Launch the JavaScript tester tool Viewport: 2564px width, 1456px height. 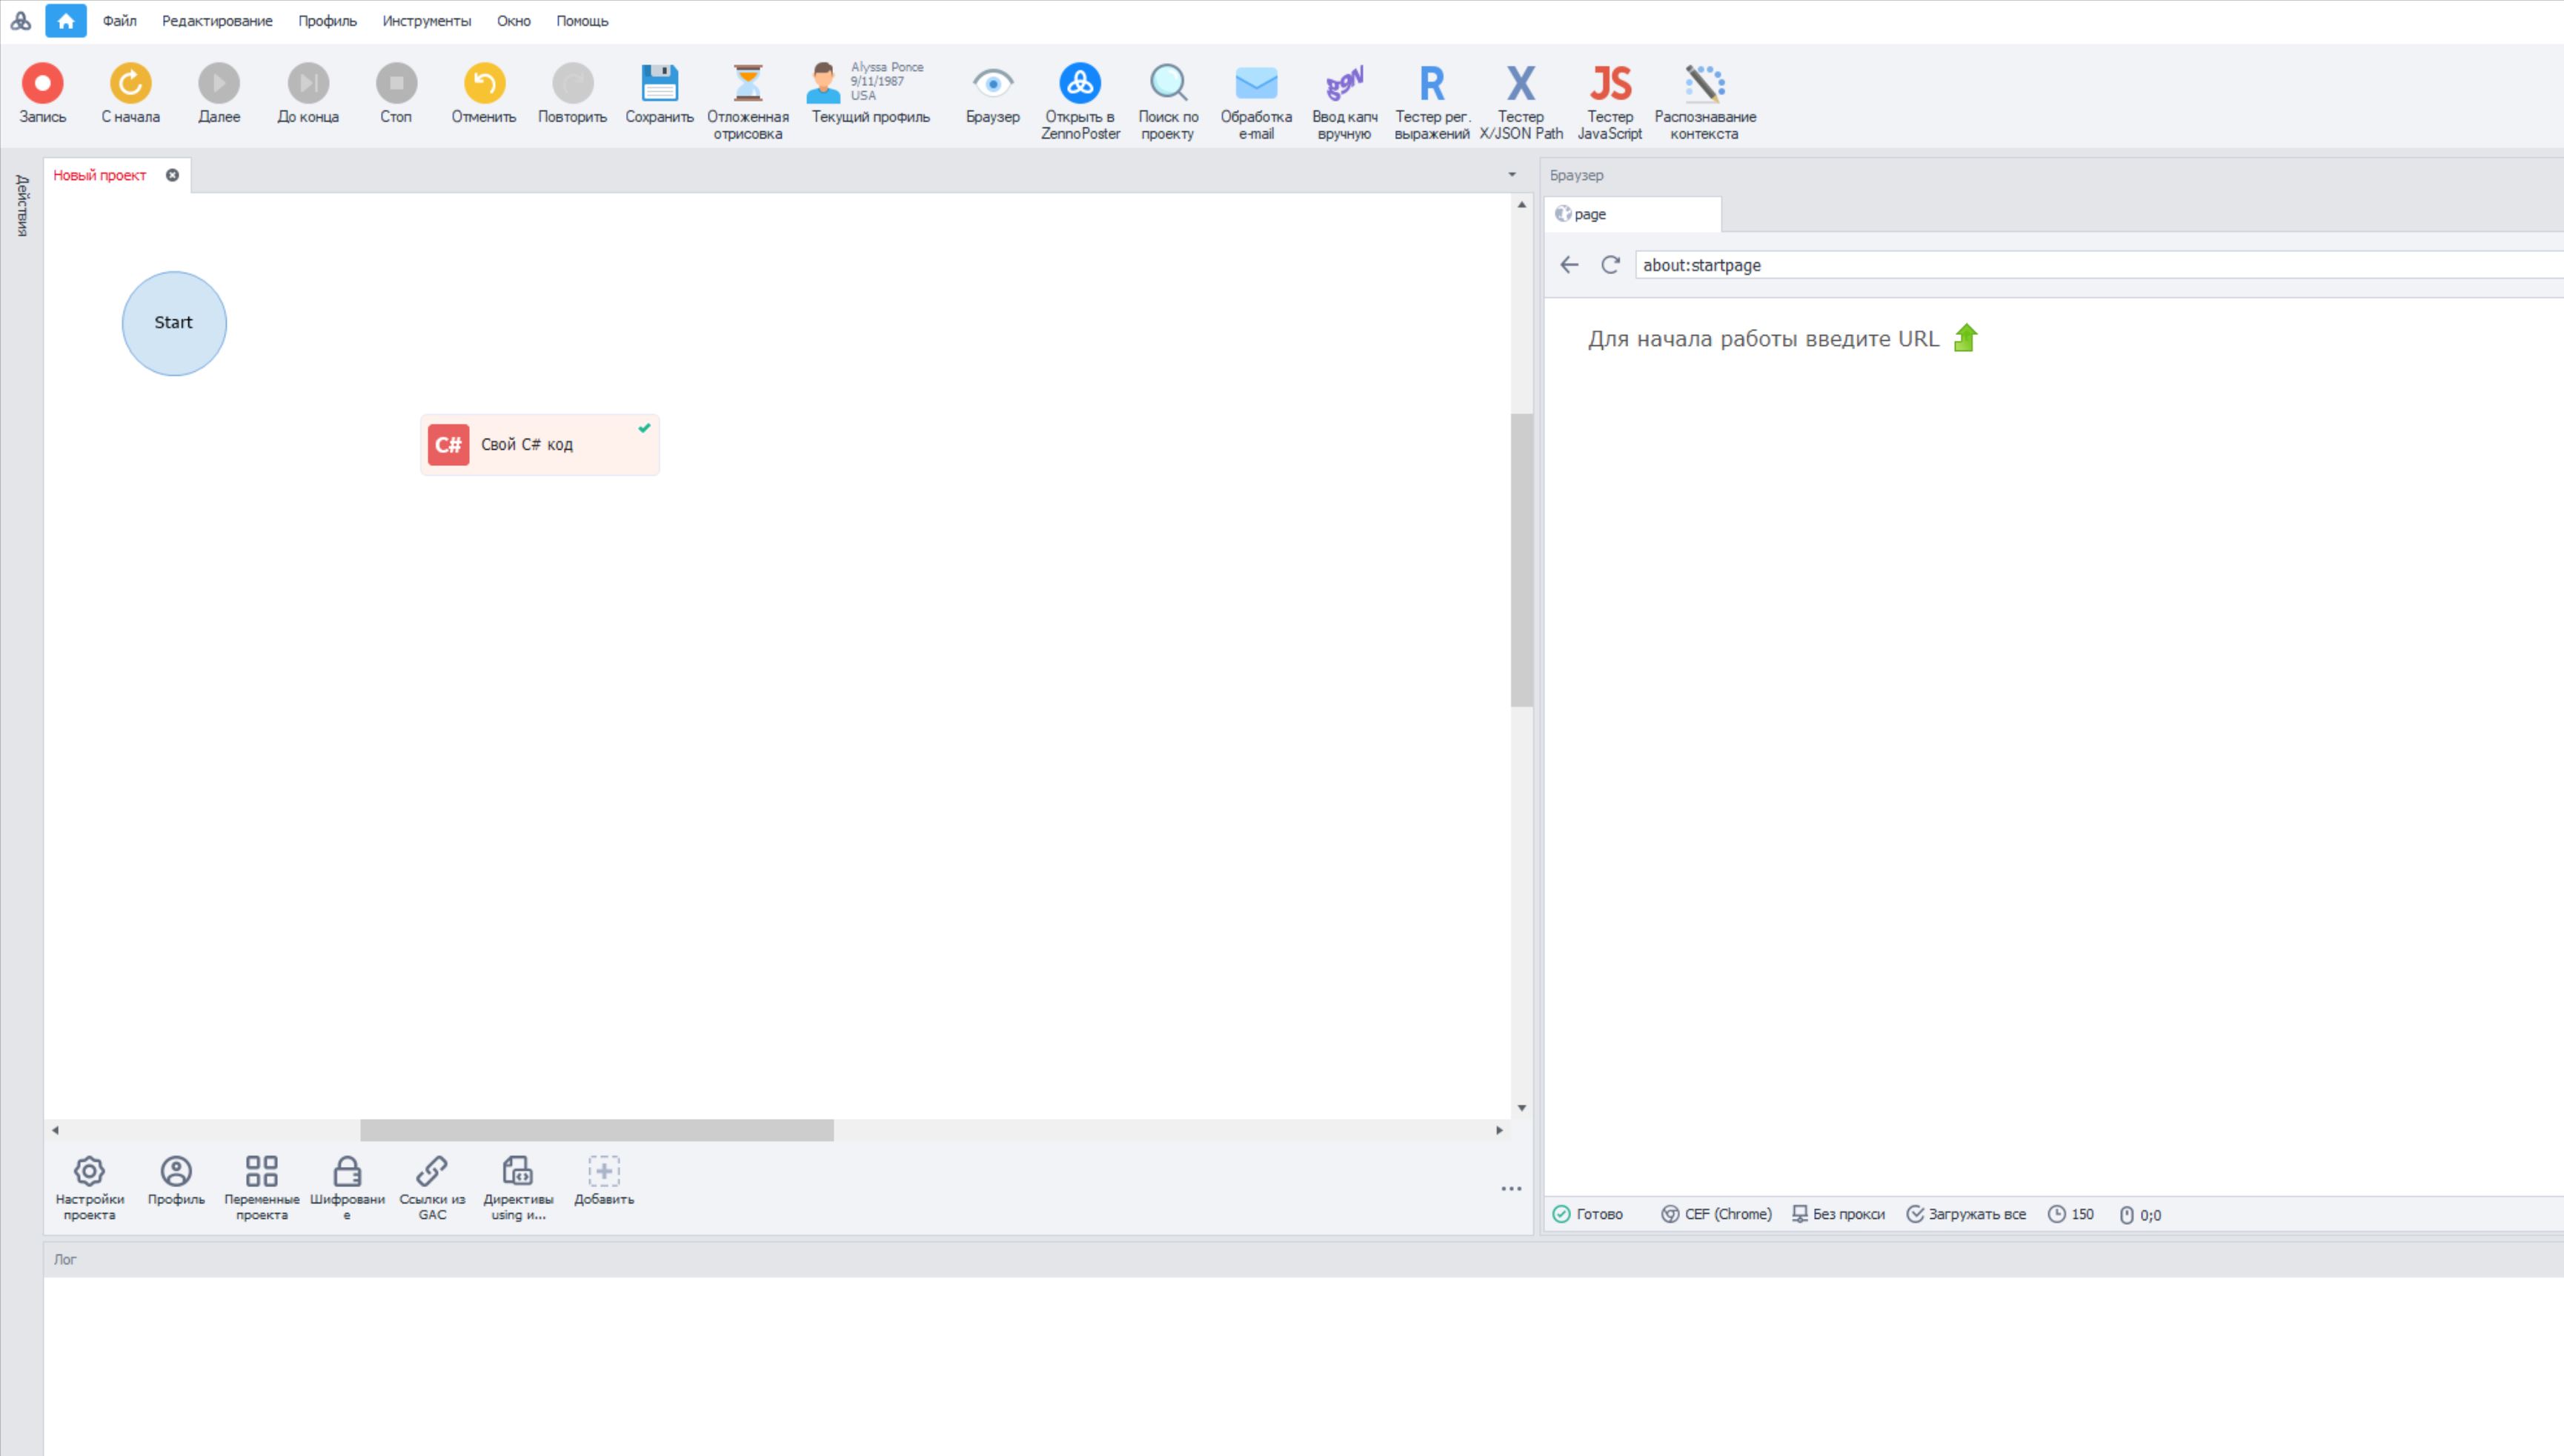coord(1609,84)
